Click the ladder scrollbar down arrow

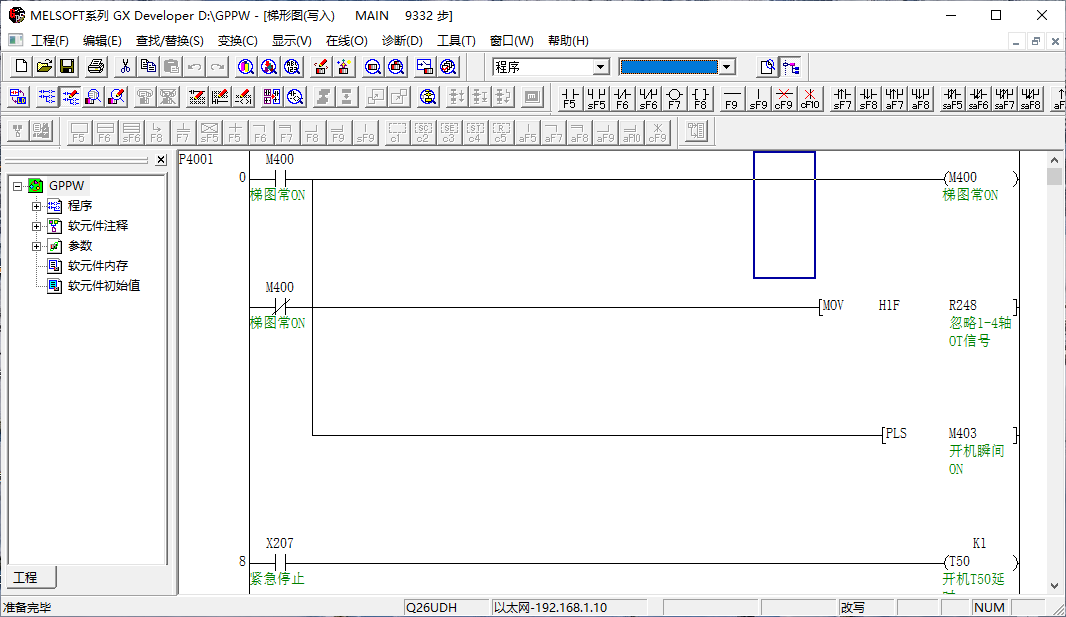click(x=1054, y=586)
